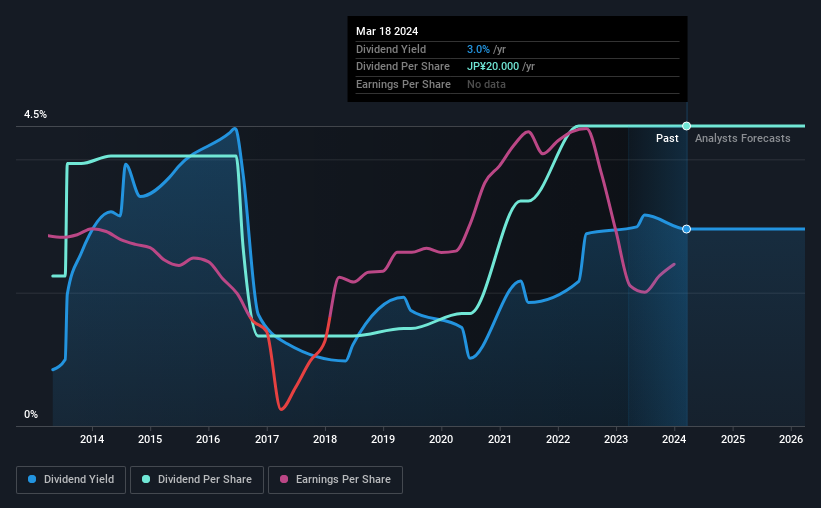
Task: Click the Earnings Per Share row label in tooltip
Action: click(x=403, y=84)
